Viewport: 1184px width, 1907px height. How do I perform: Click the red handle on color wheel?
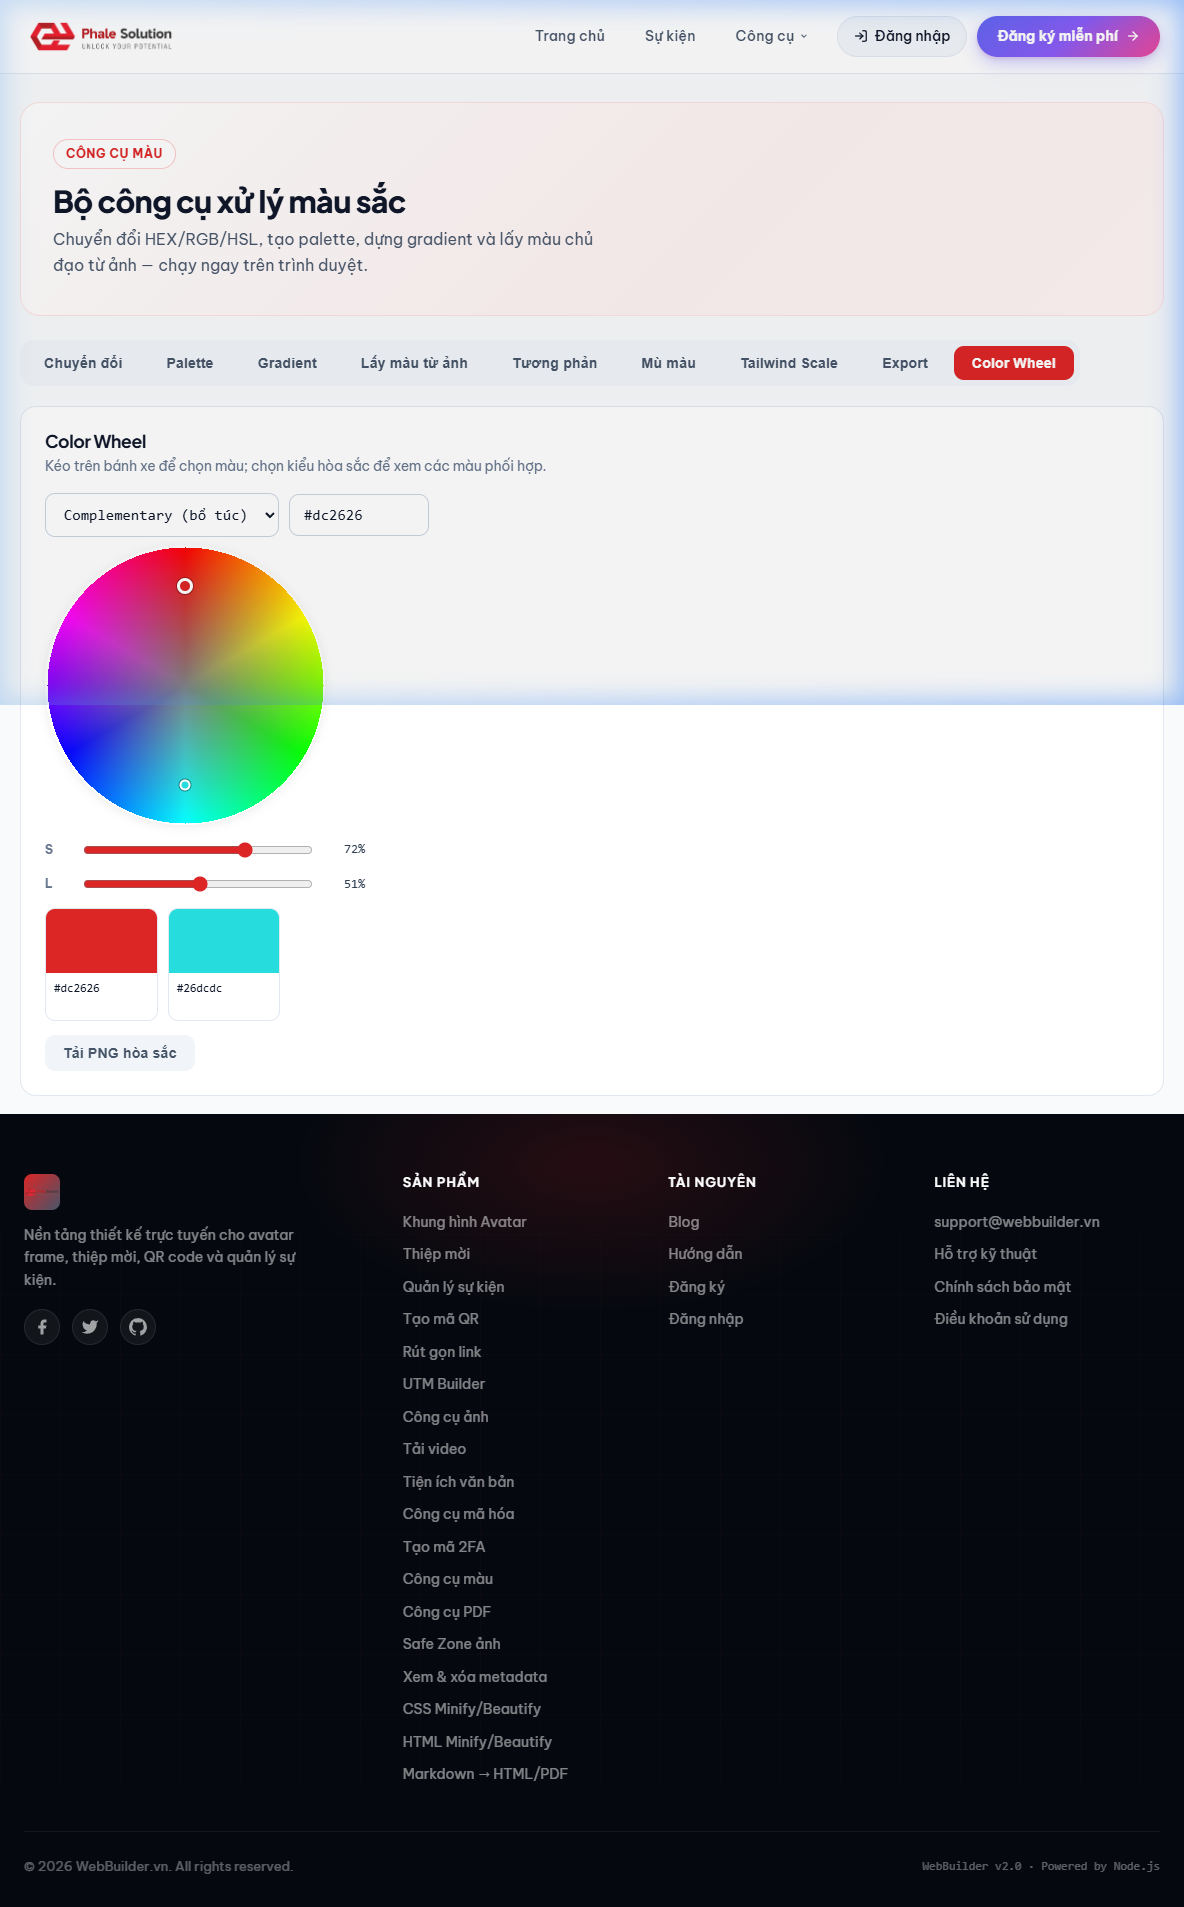pos(185,586)
